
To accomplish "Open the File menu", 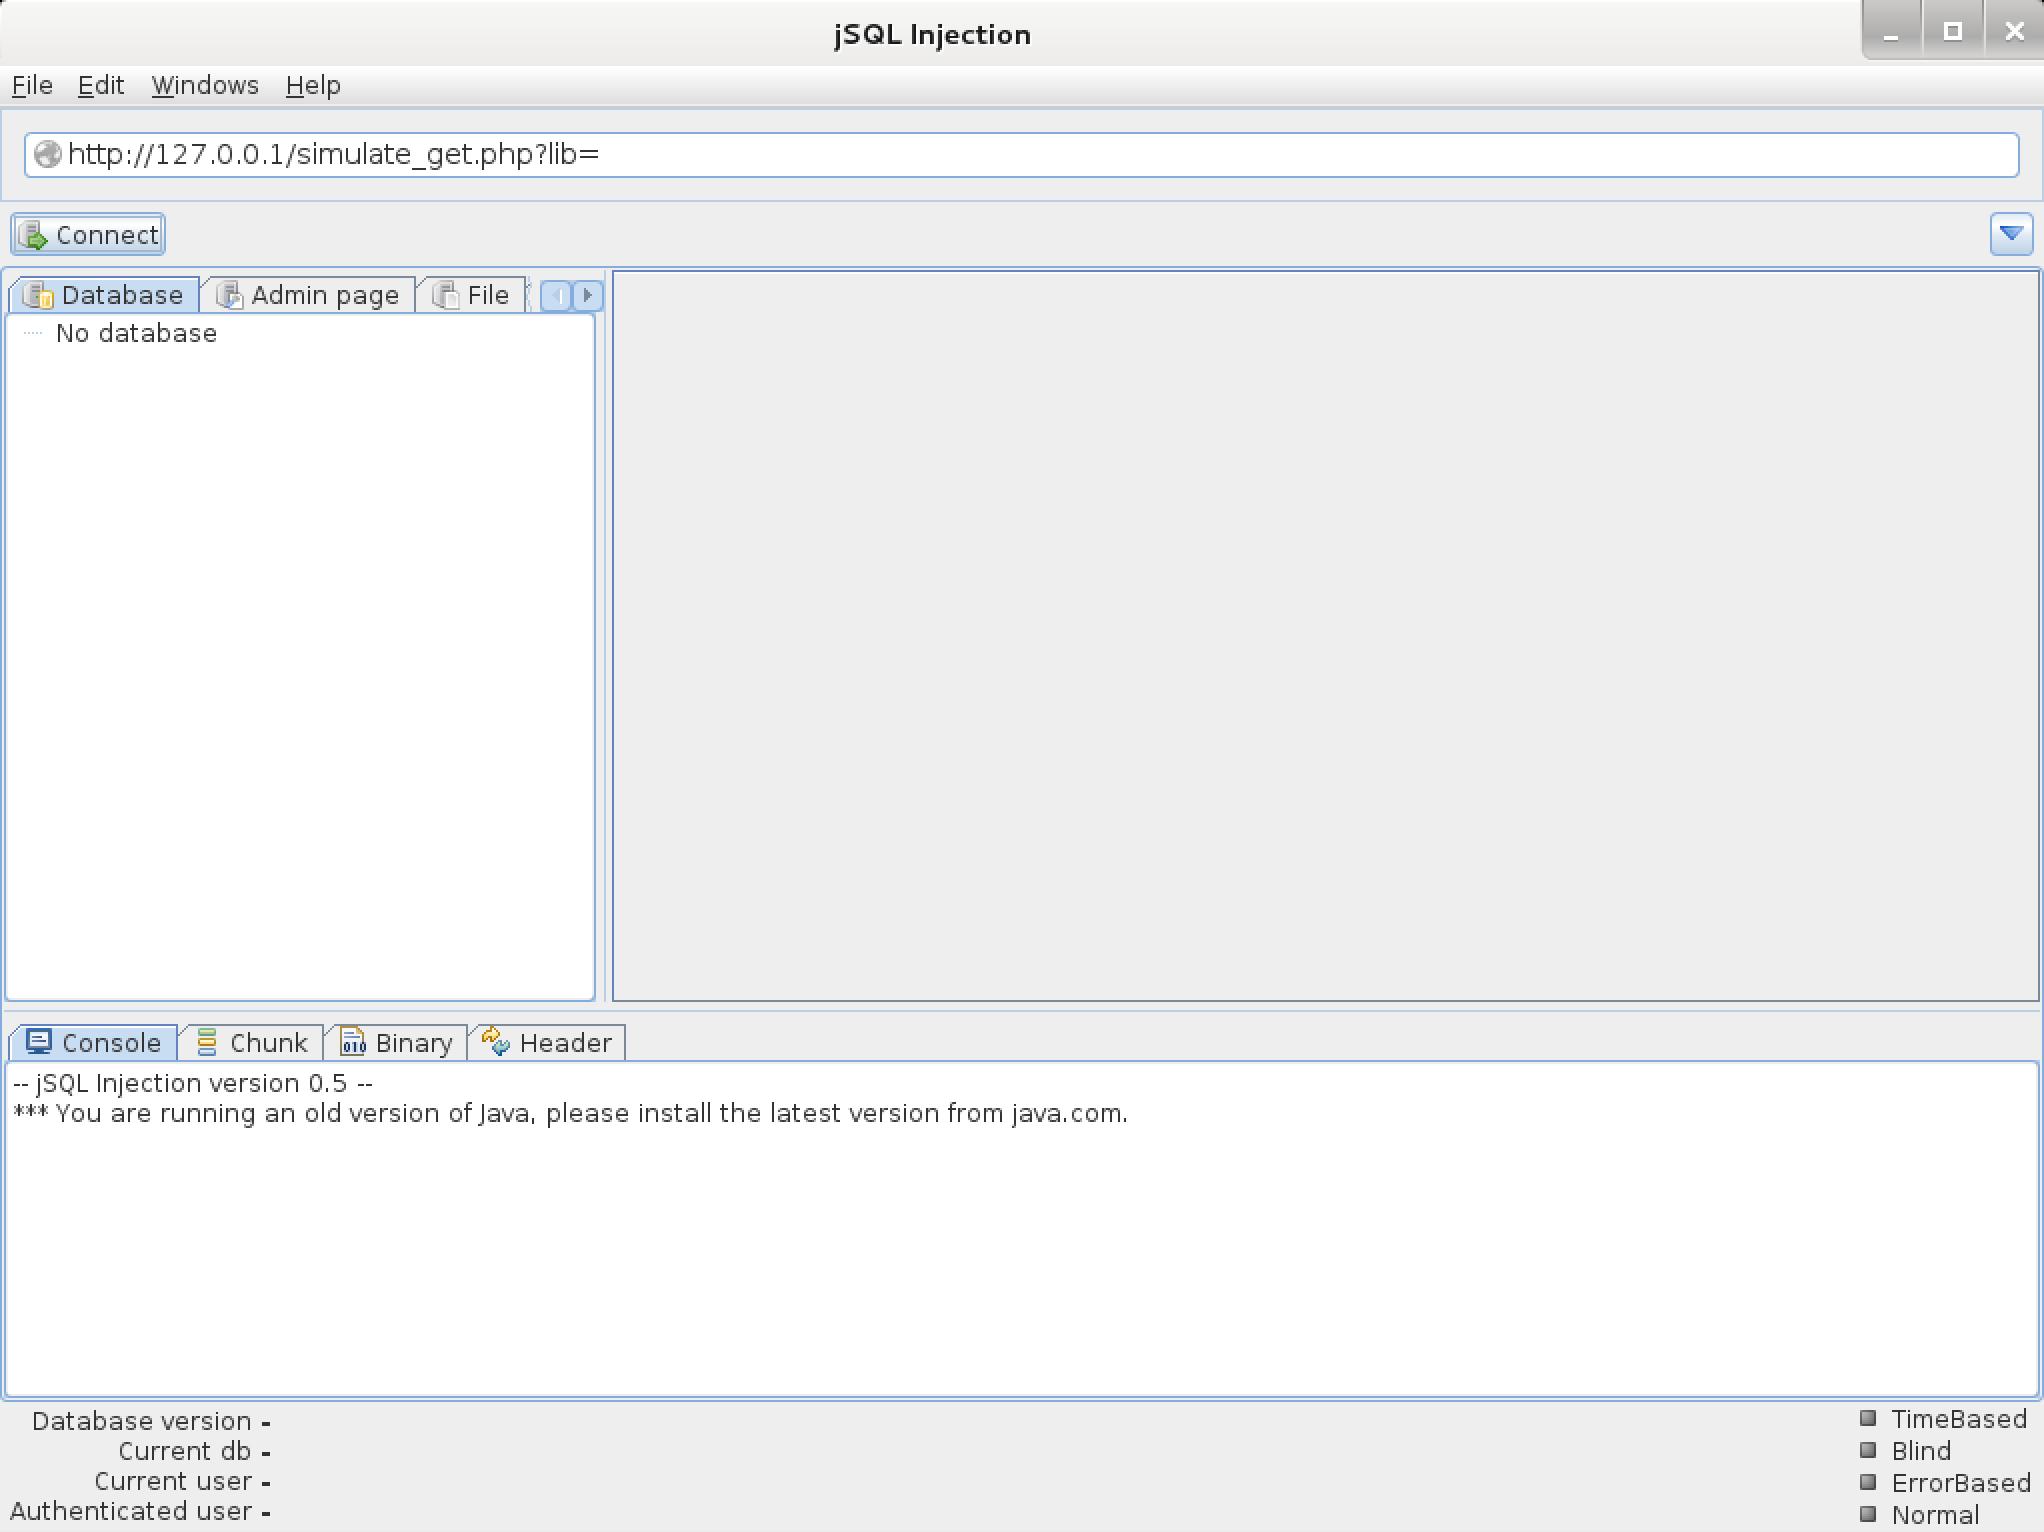I will pyautogui.click(x=32, y=85).
